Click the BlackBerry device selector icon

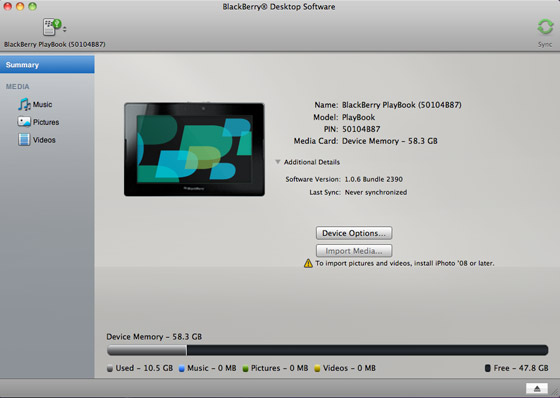coord(52,27)
